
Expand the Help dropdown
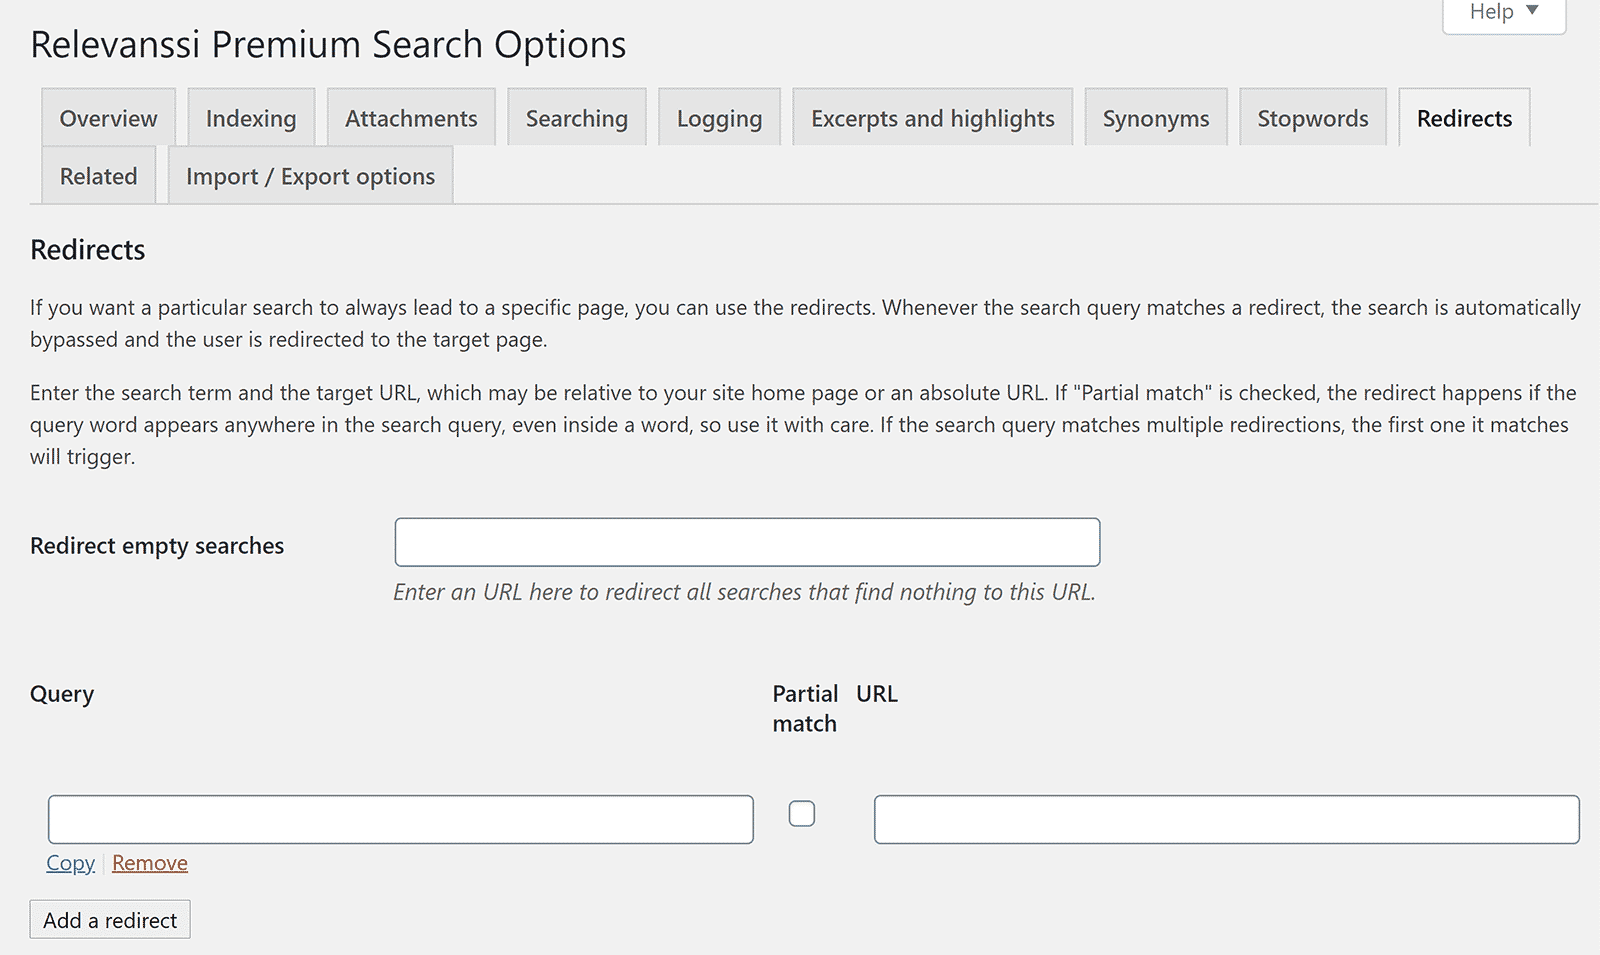click(x=1502, y=13)
